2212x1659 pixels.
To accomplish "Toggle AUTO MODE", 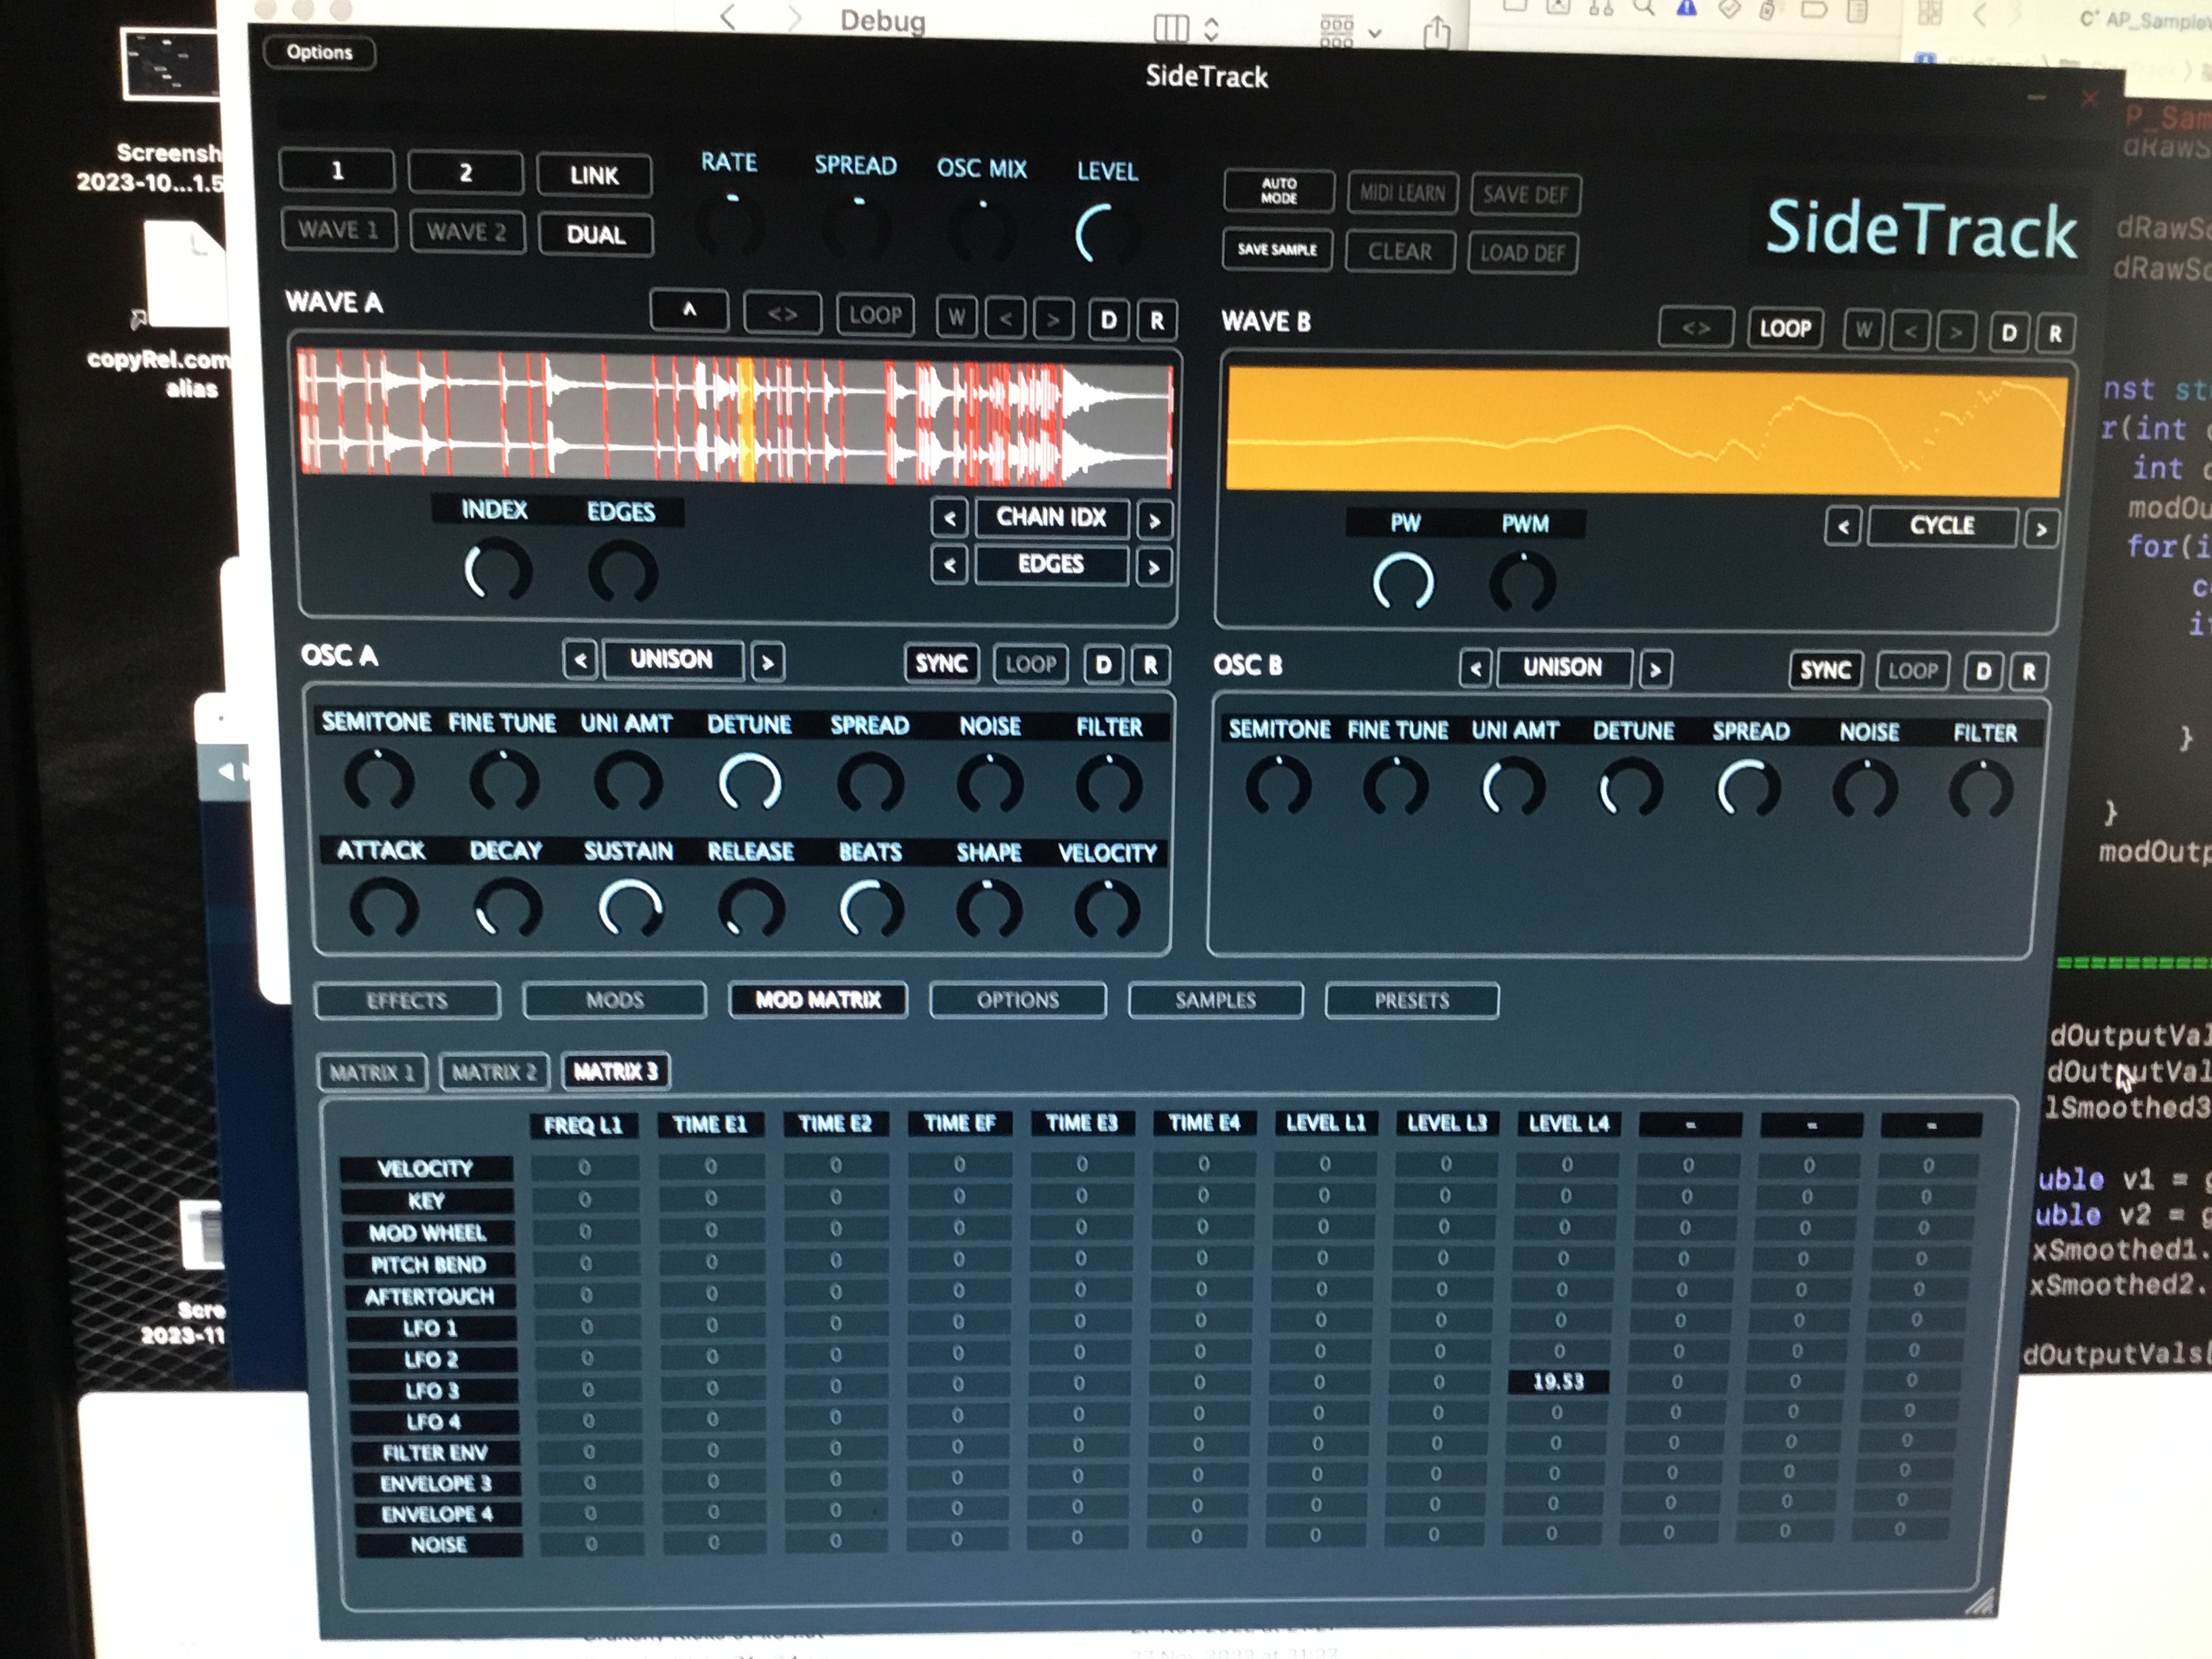I will (1278, 191).
